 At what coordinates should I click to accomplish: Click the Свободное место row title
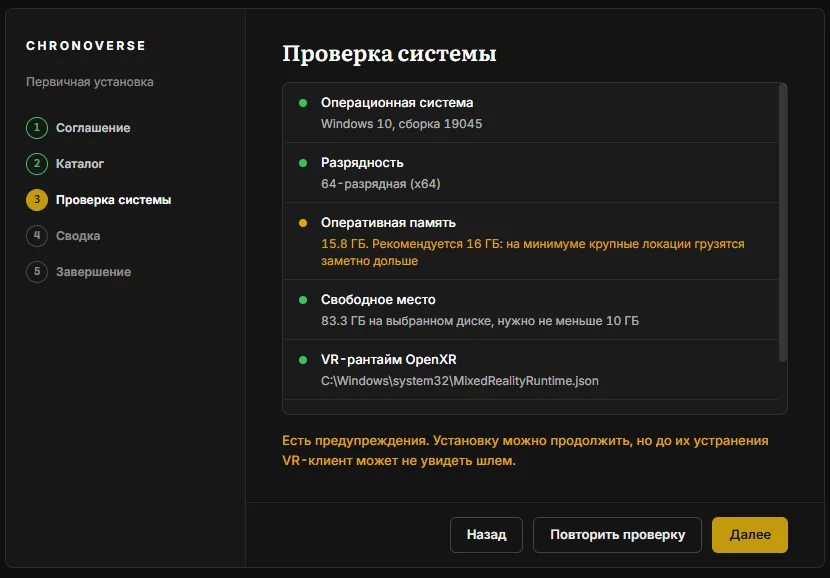(x=378, y=300)
